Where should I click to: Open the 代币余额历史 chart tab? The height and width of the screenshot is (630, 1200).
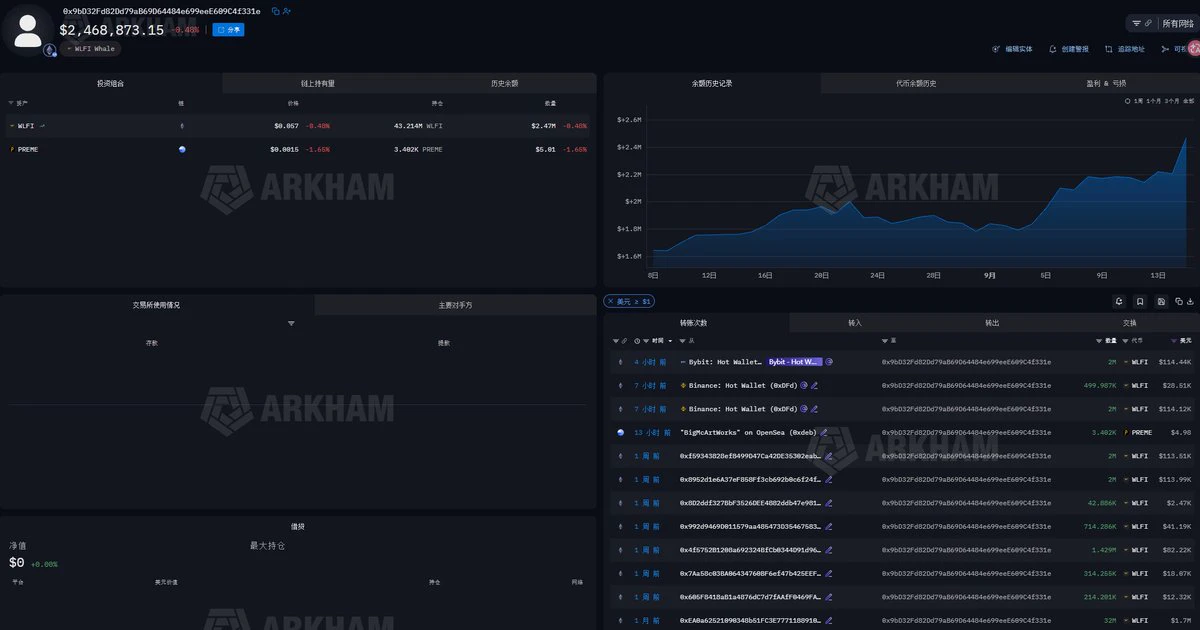916,84
